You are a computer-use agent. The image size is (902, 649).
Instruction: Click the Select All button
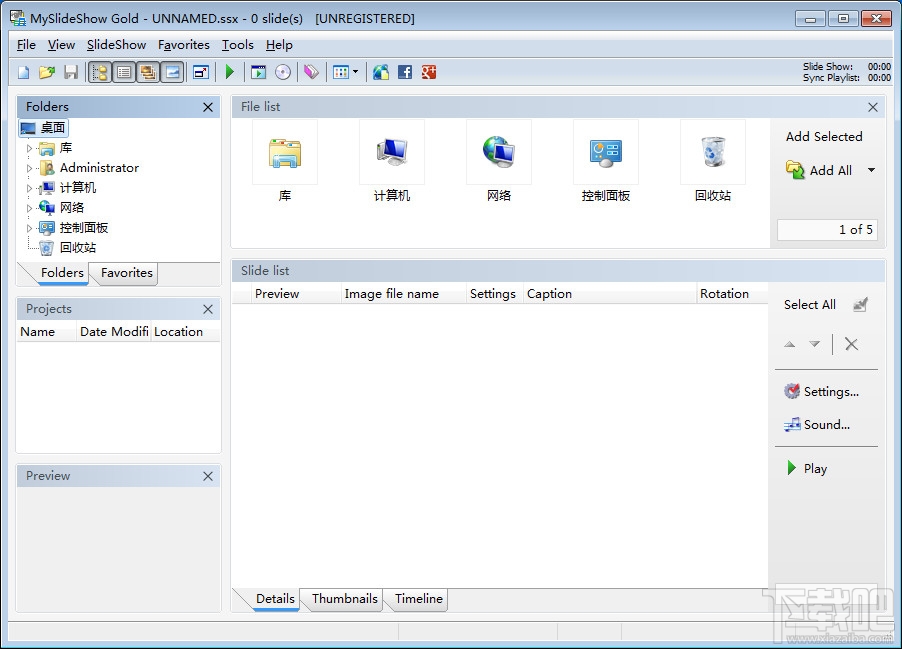(809, 305)
